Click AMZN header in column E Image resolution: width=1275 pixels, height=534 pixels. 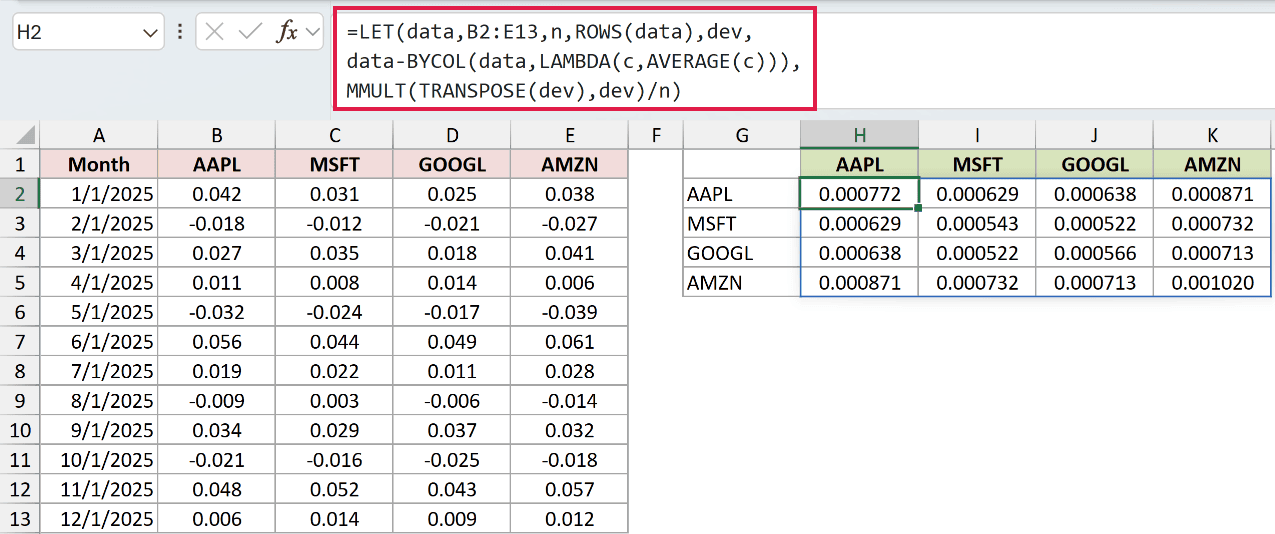pyautogui.click(x=569, y=164)
